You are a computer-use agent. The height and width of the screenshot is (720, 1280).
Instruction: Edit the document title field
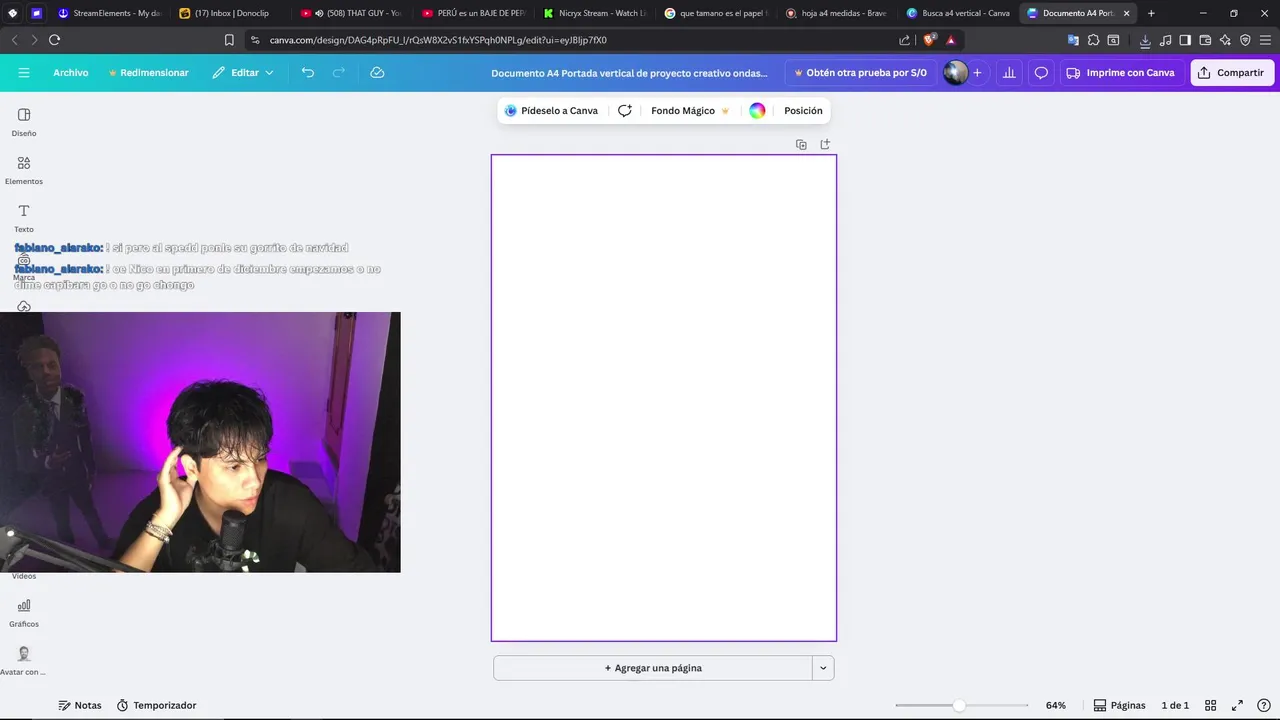(630, 73)
